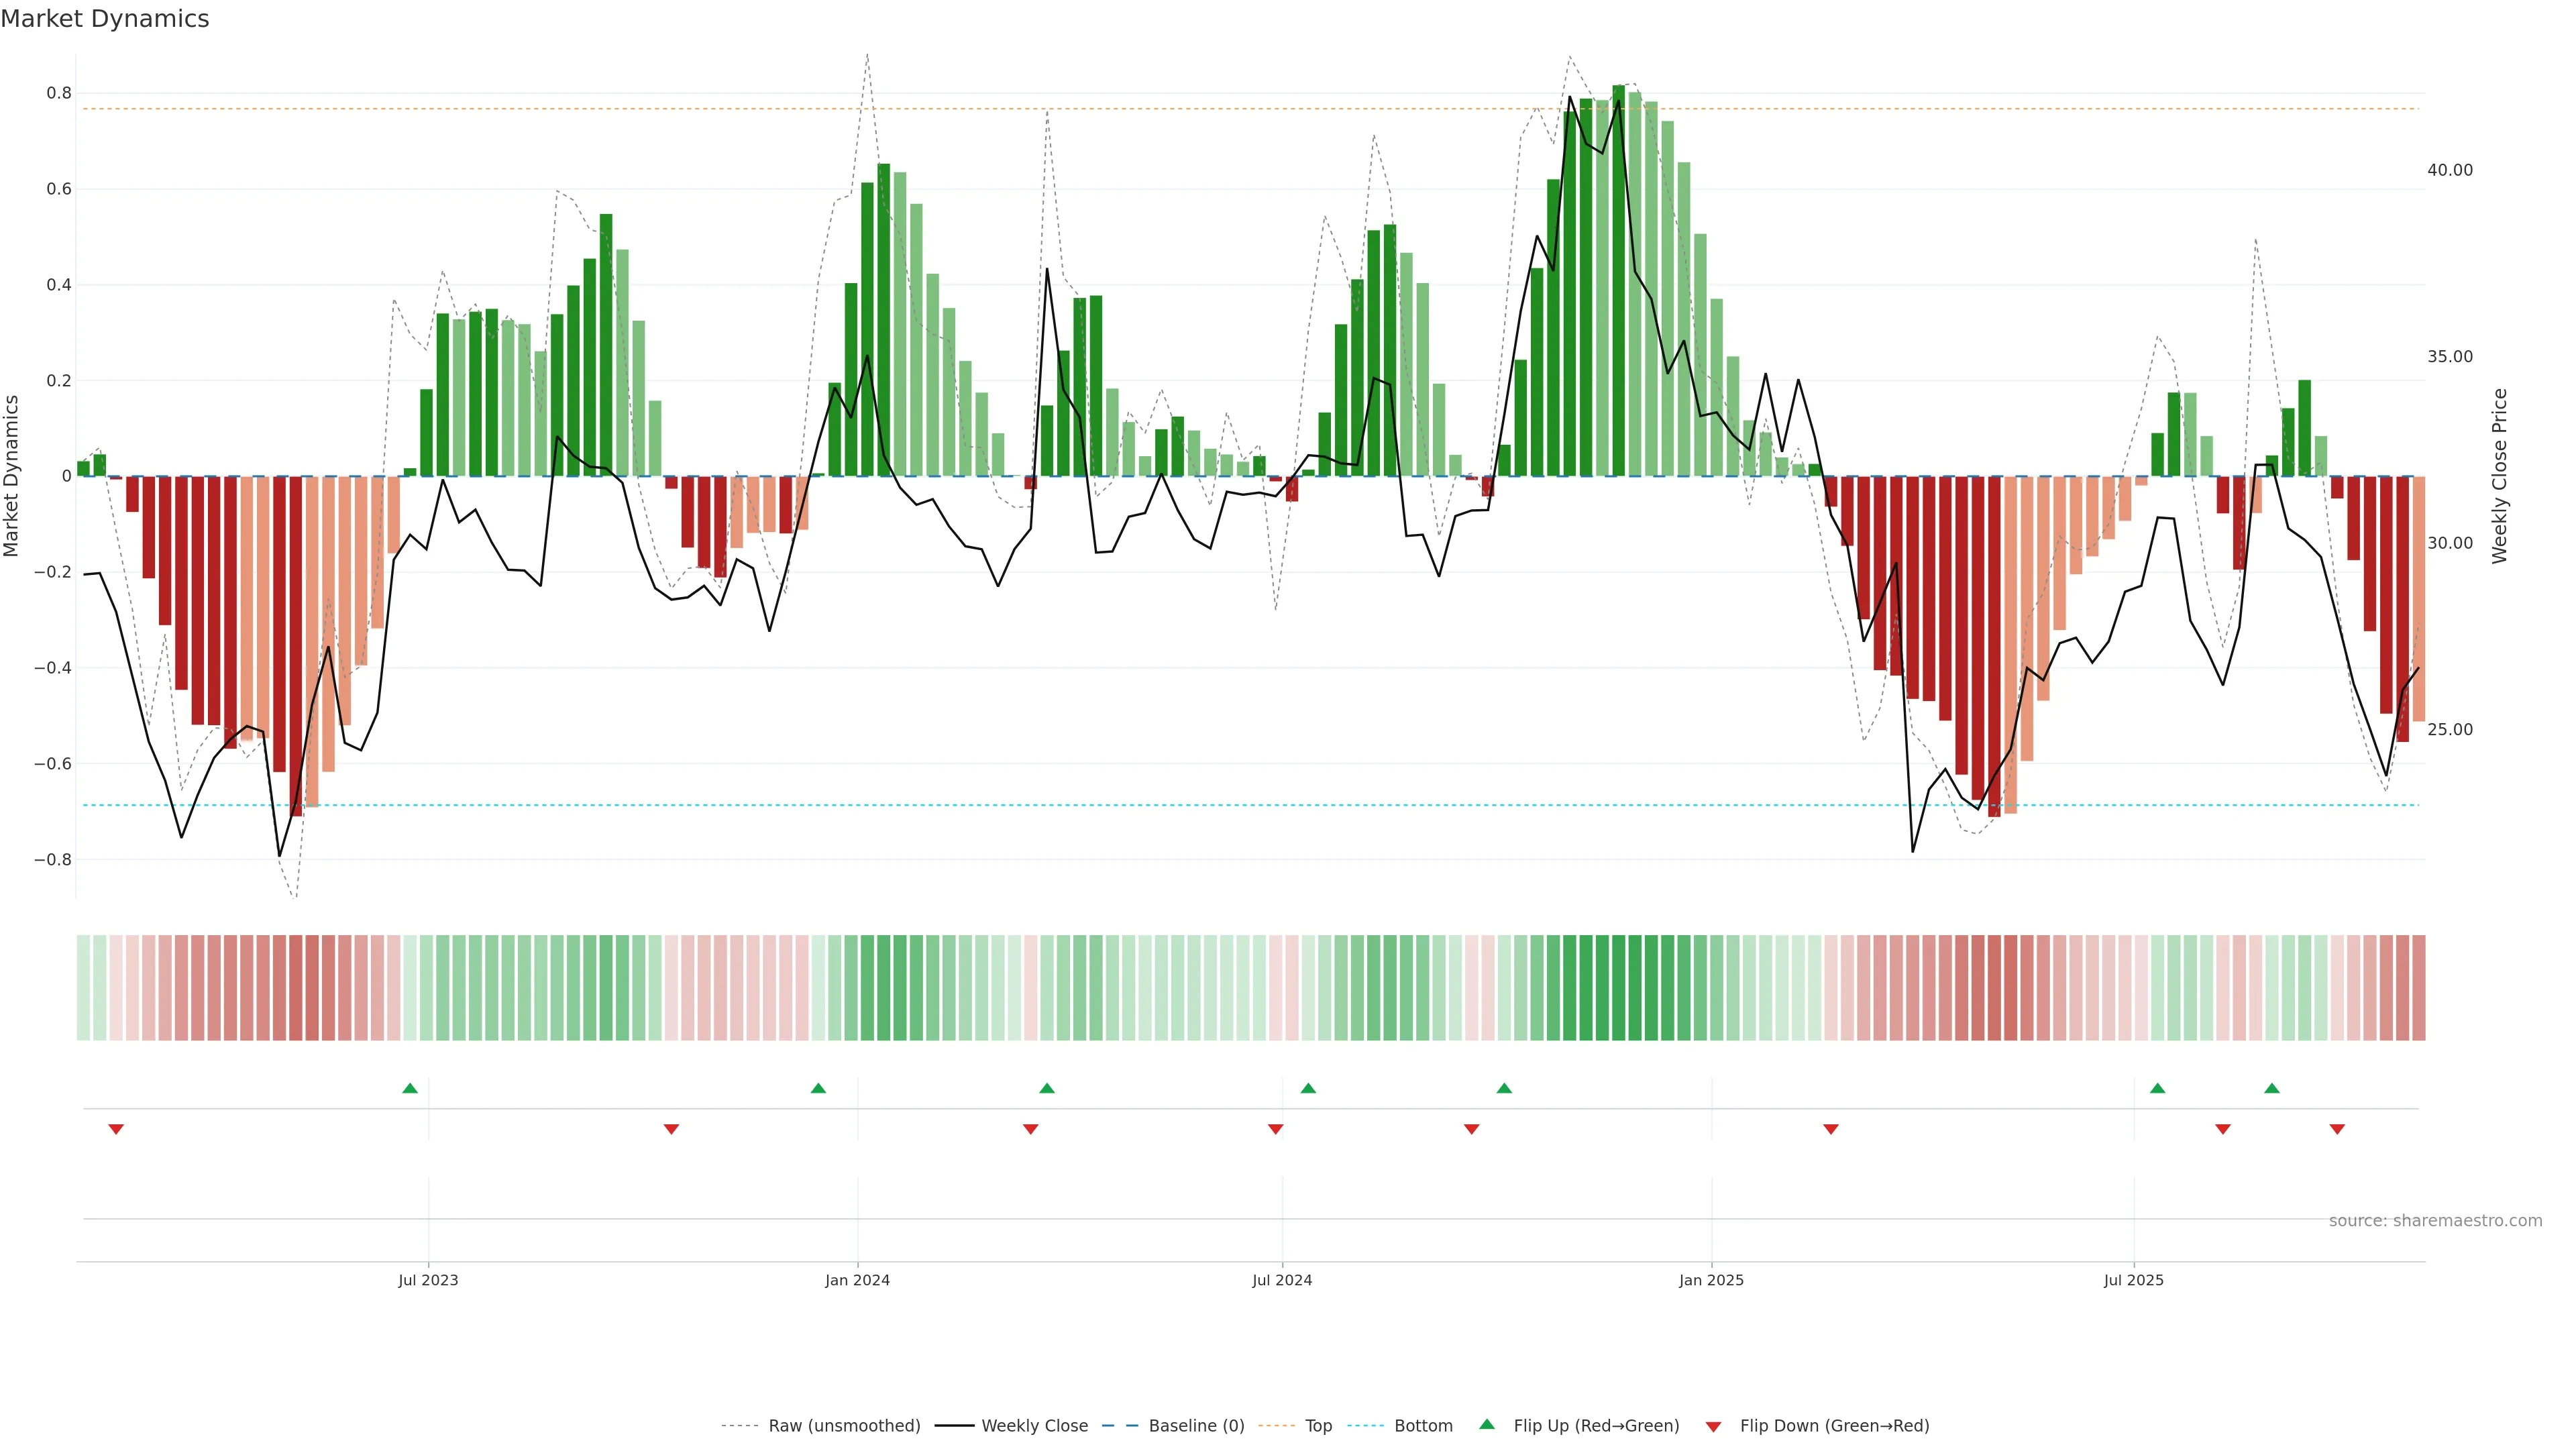Click the Market Dynamics chart title

[x=105, y=19]
